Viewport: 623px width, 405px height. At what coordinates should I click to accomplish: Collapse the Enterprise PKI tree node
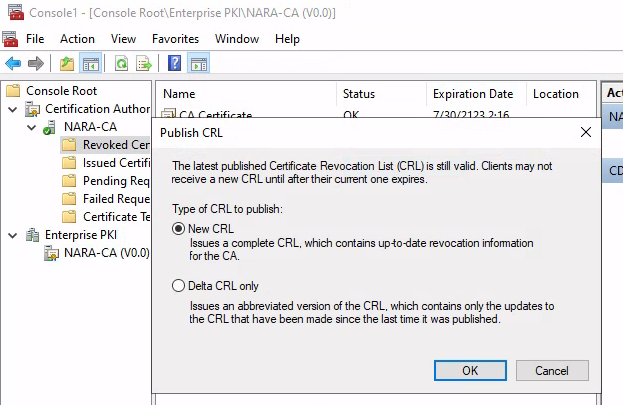point(12,235)
